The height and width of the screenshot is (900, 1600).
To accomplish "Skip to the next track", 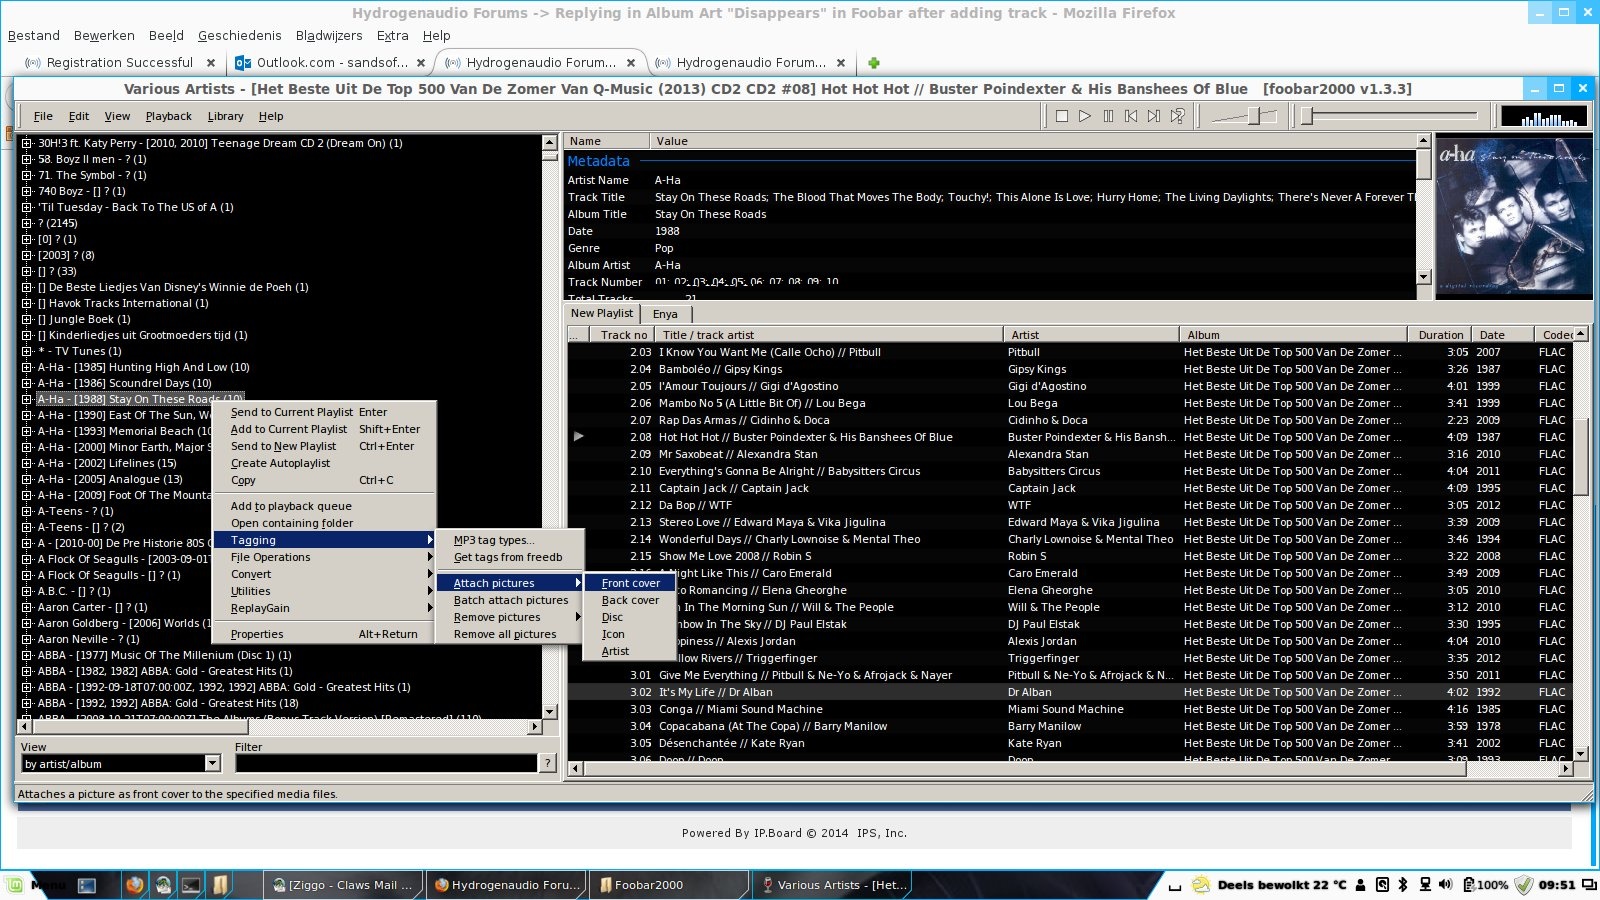I will 1154,116.
